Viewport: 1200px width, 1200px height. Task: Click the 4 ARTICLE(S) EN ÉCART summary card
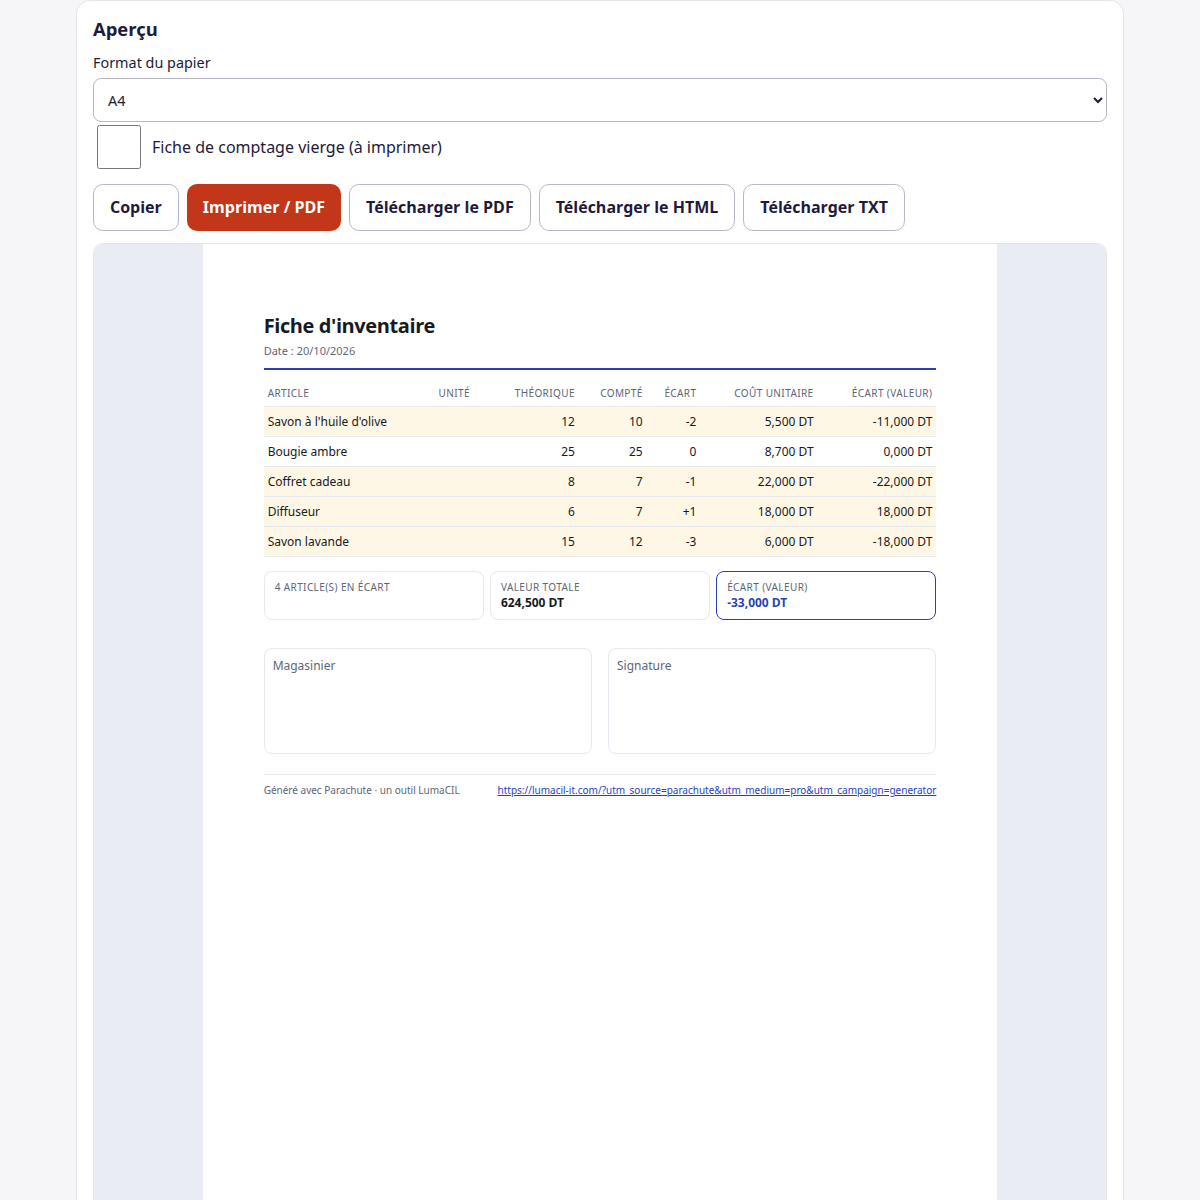[x=374, y=596]
